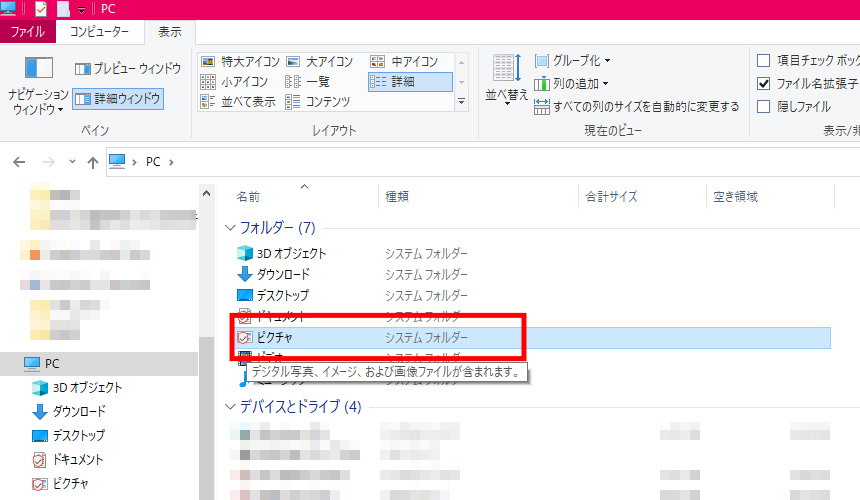Screen dimensions: 860x500
Task: Open the ファイル menu tab
Action: point(27,32)
